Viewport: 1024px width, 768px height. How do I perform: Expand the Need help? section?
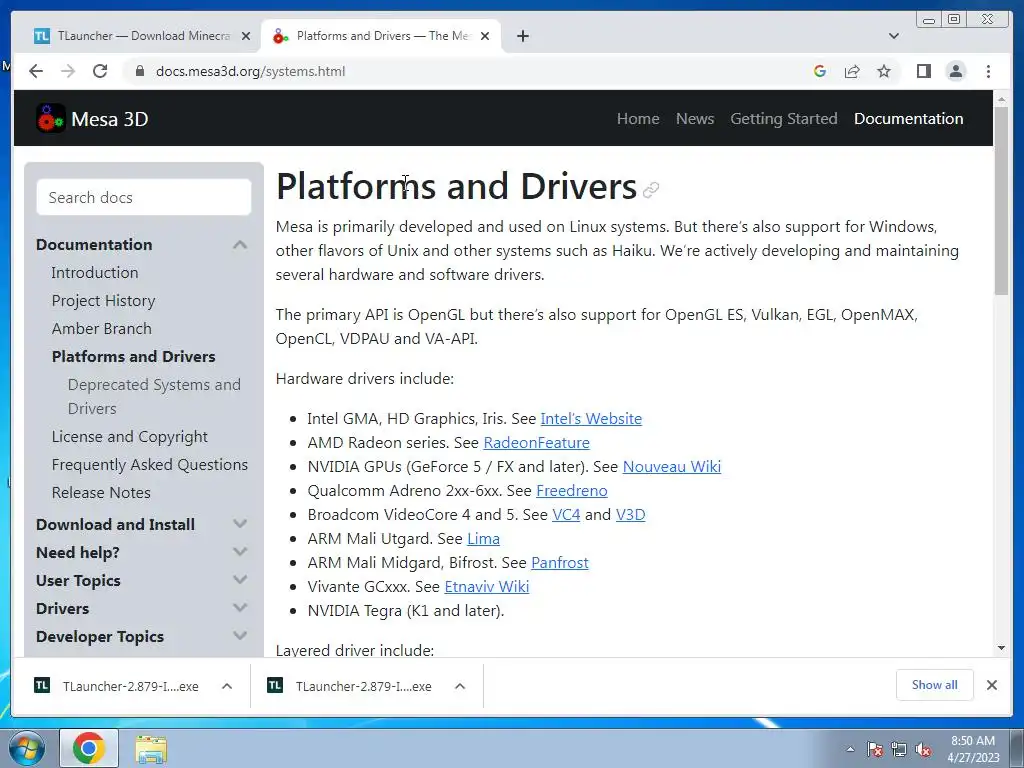[x=240, y=552]
